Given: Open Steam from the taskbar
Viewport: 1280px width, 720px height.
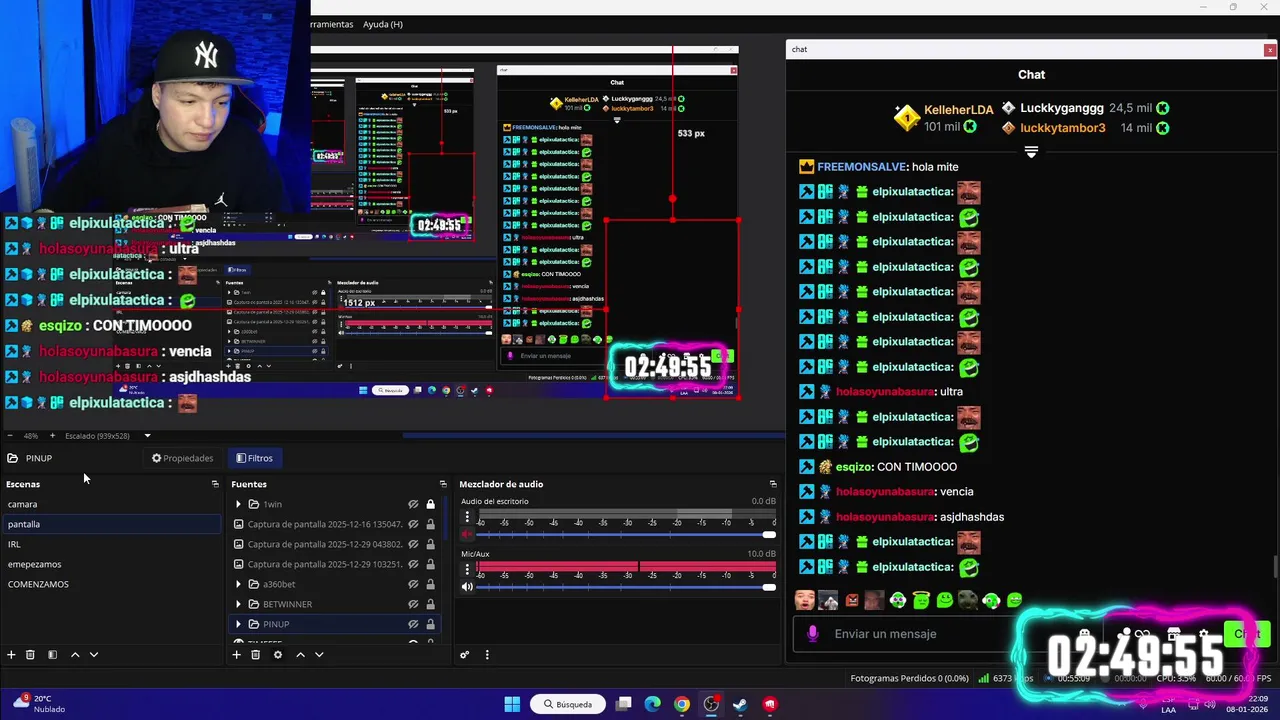Looking at the screenshot, I should pos(740,704).
